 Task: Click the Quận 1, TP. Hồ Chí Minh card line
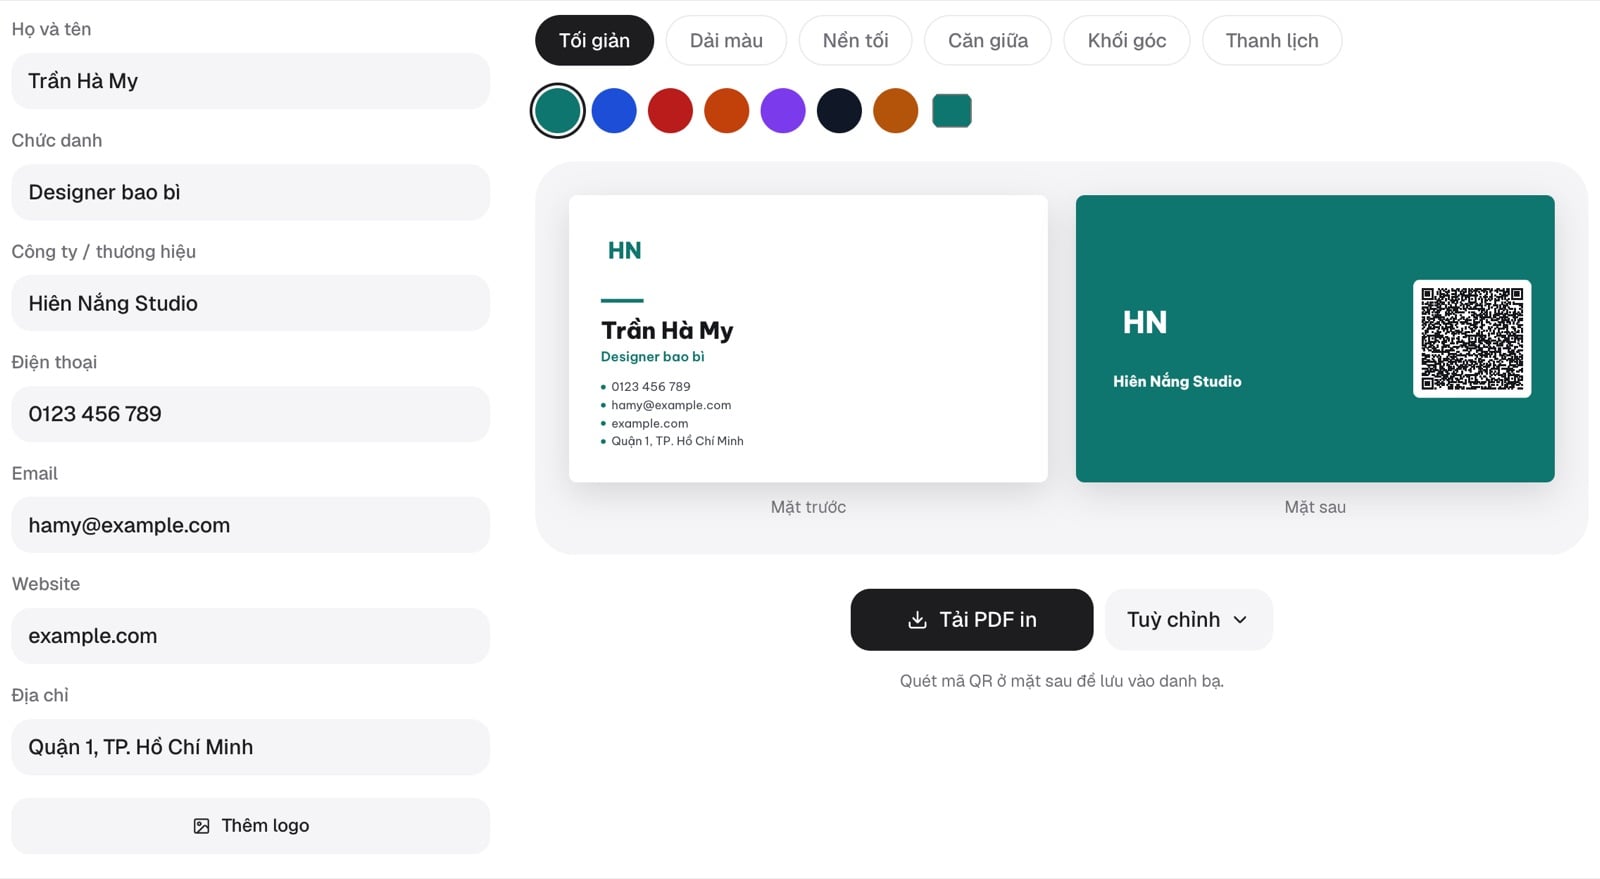[677, 441]
